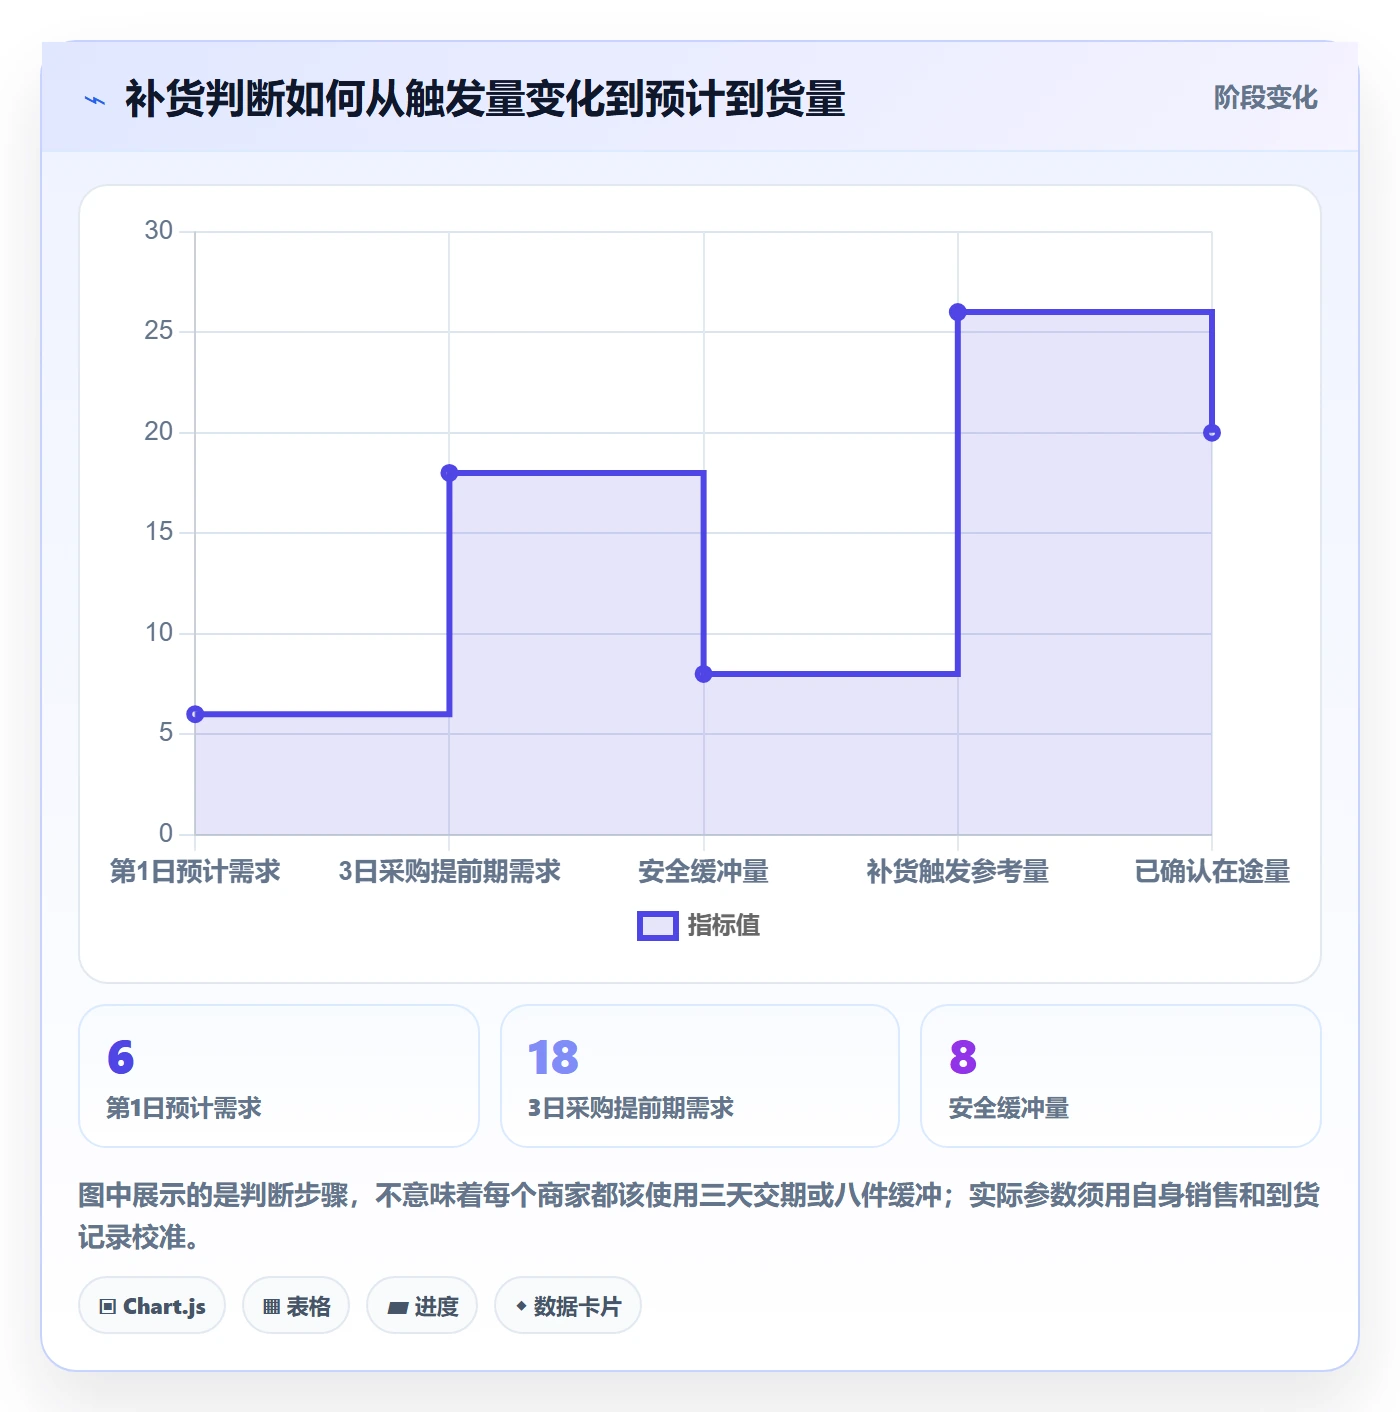
Task: Open the card showing 18 3日采购提前期需求
Action: pyautogui.click(x=700, y=1076)
